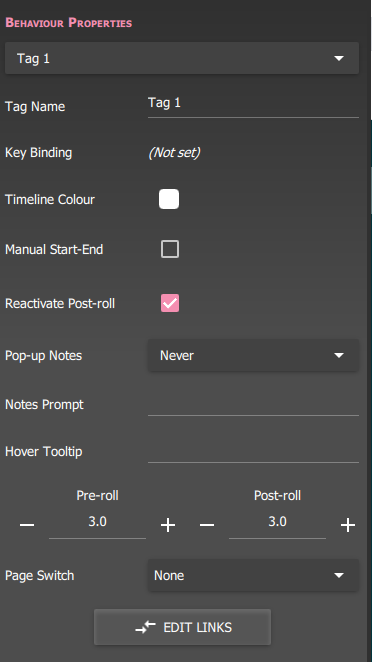This screenshot has height=662, width=372.
Task: Enable the Manual Start-End checkbox
Action: click(170, 249)
